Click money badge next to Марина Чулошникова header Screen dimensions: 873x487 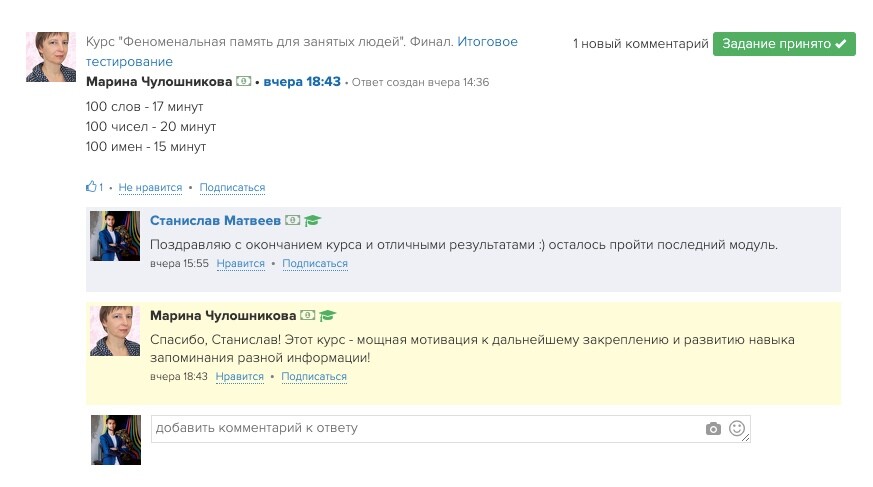tap(243, 81)
